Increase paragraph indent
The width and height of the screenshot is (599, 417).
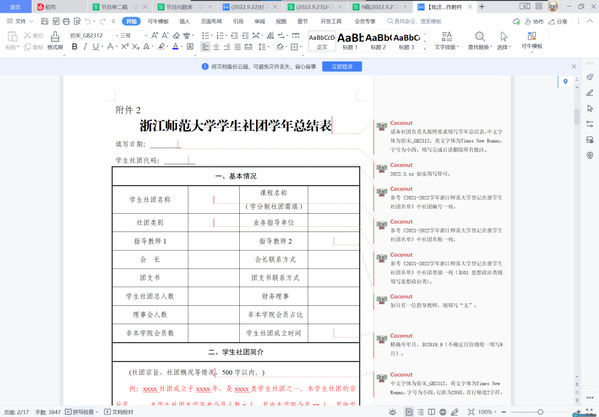click(245, 36)
